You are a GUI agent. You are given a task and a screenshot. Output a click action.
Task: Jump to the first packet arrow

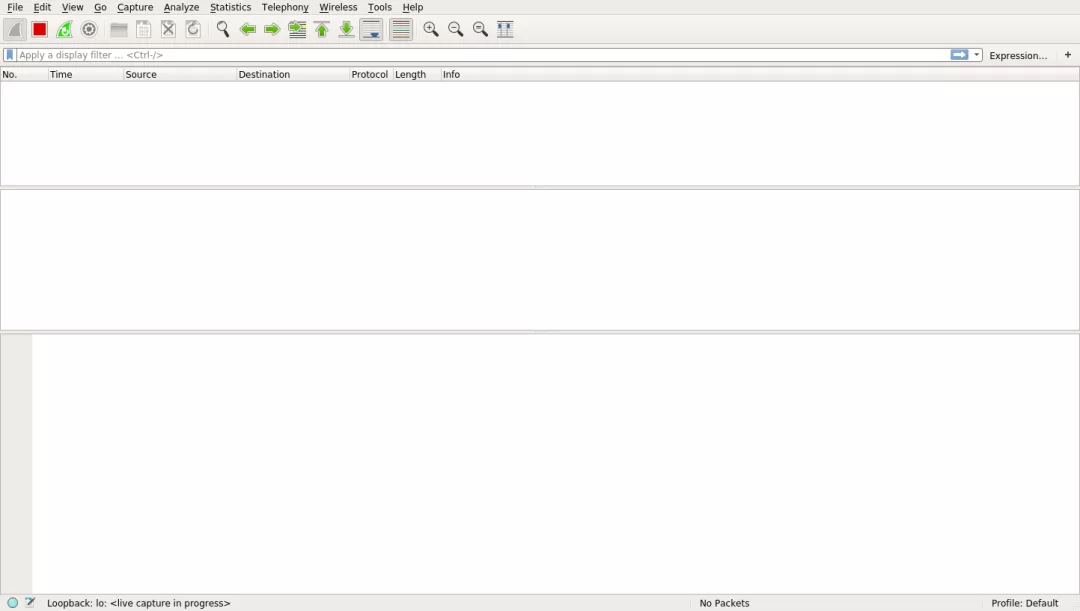click(x=322, y=30)
